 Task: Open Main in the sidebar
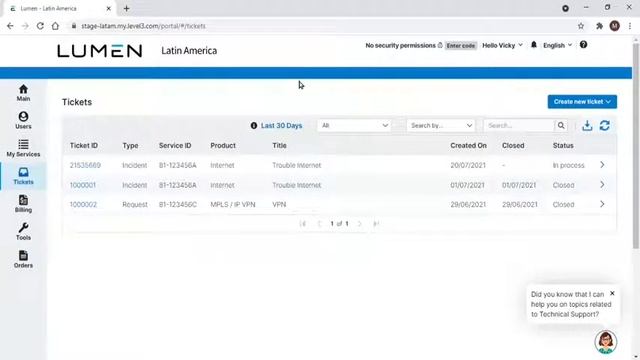[x=23, y=93]
